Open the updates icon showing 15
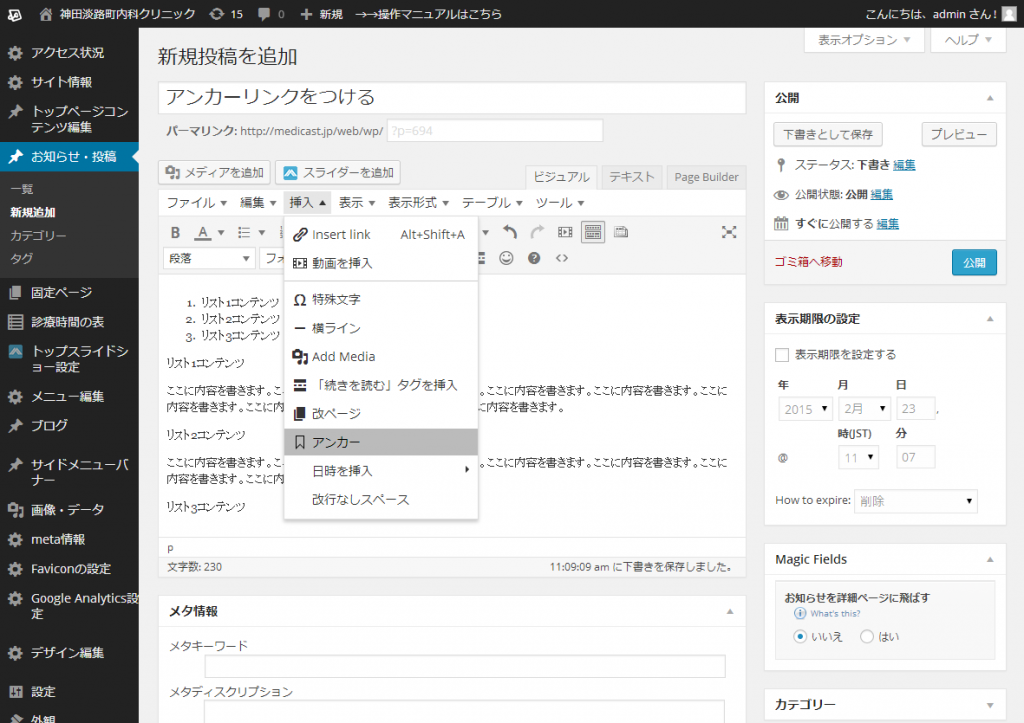The width and height of the screenshot is (1024, 723). click(226, 14)
